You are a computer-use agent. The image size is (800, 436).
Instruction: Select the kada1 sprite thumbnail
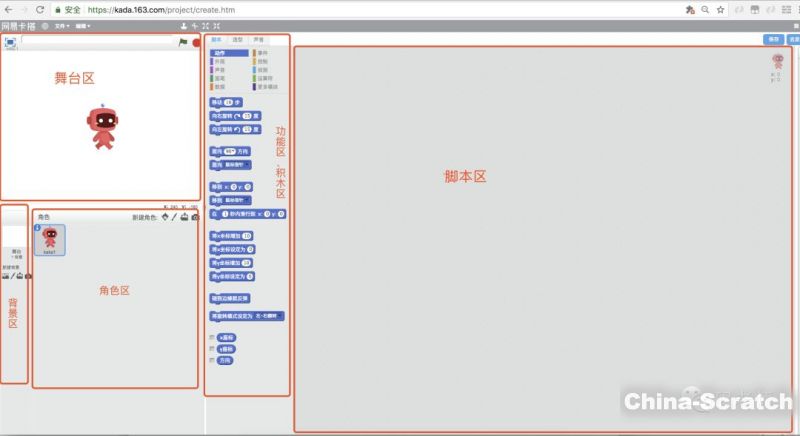tap(50, 240)
